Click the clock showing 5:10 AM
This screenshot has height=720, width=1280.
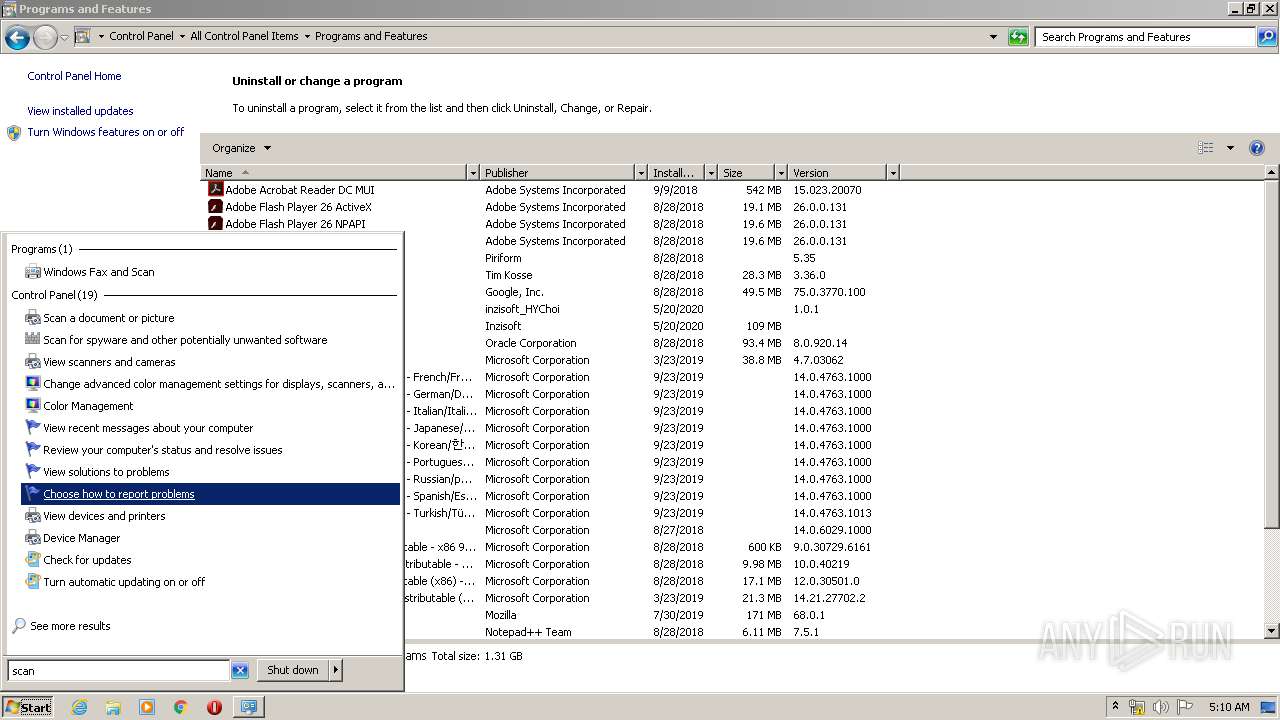pyautogui.click(x=1229, y=707)
